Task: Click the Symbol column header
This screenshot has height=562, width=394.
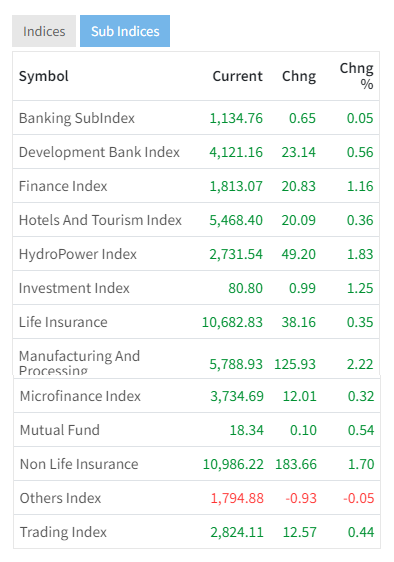Action: click(x=44, y=76)
